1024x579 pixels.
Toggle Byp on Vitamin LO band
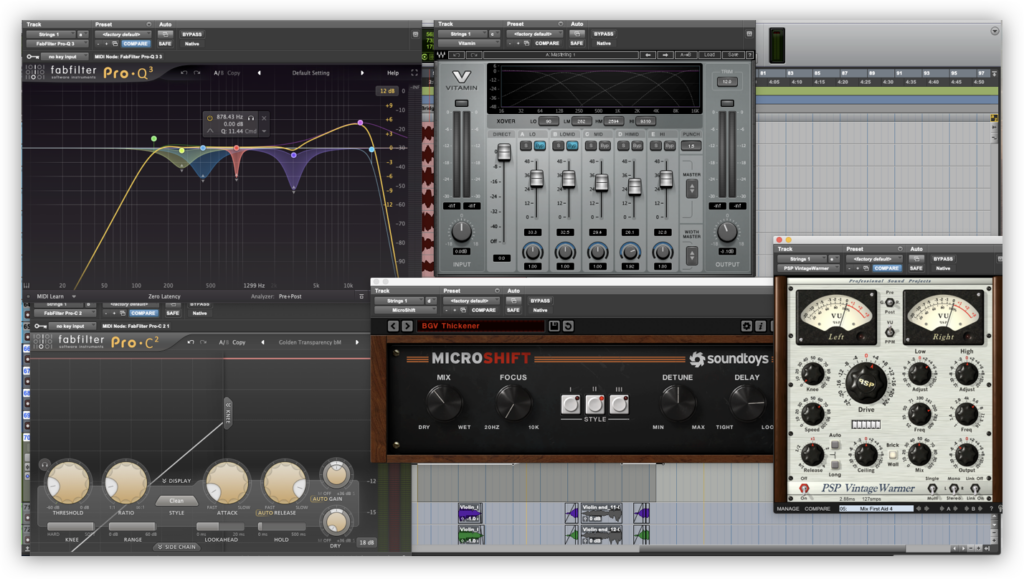click(540, 146)
